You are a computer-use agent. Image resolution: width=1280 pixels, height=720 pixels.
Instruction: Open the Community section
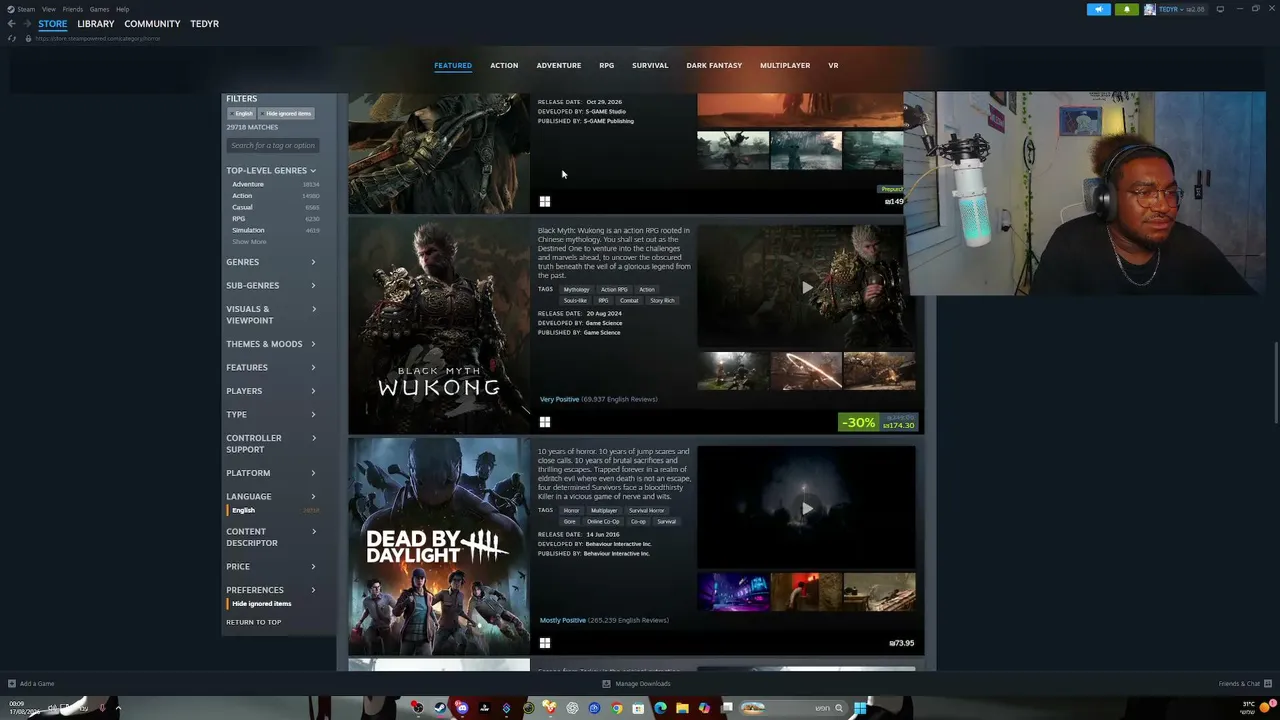[x=153, y=24]
